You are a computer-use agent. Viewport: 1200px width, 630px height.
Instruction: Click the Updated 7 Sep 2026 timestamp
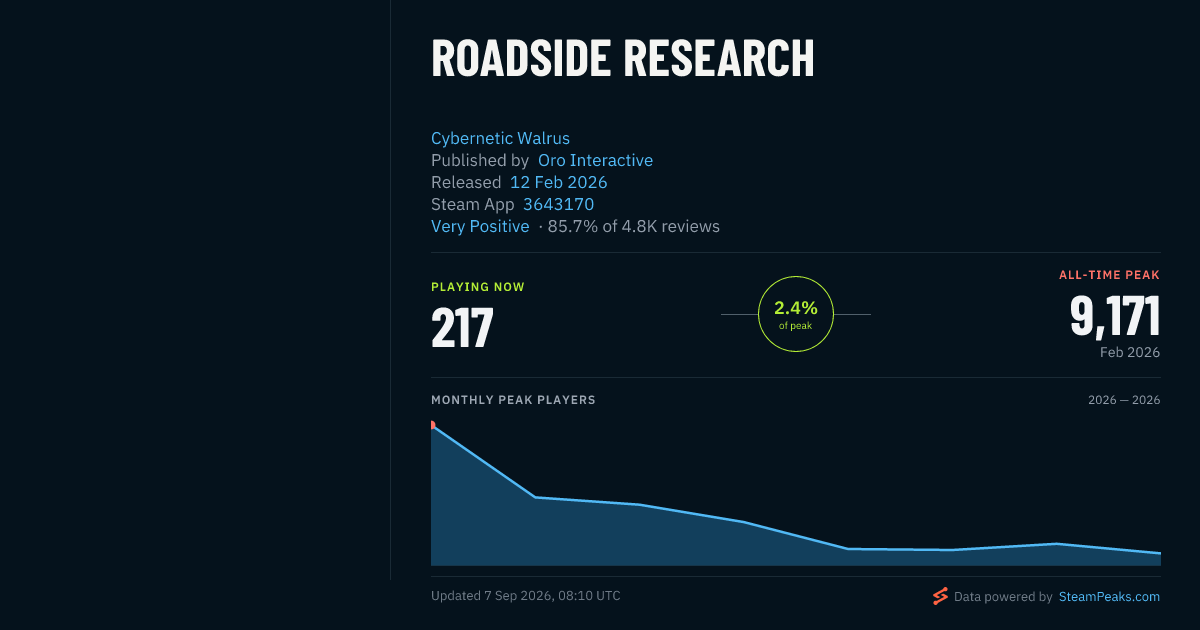click(526, 596)
